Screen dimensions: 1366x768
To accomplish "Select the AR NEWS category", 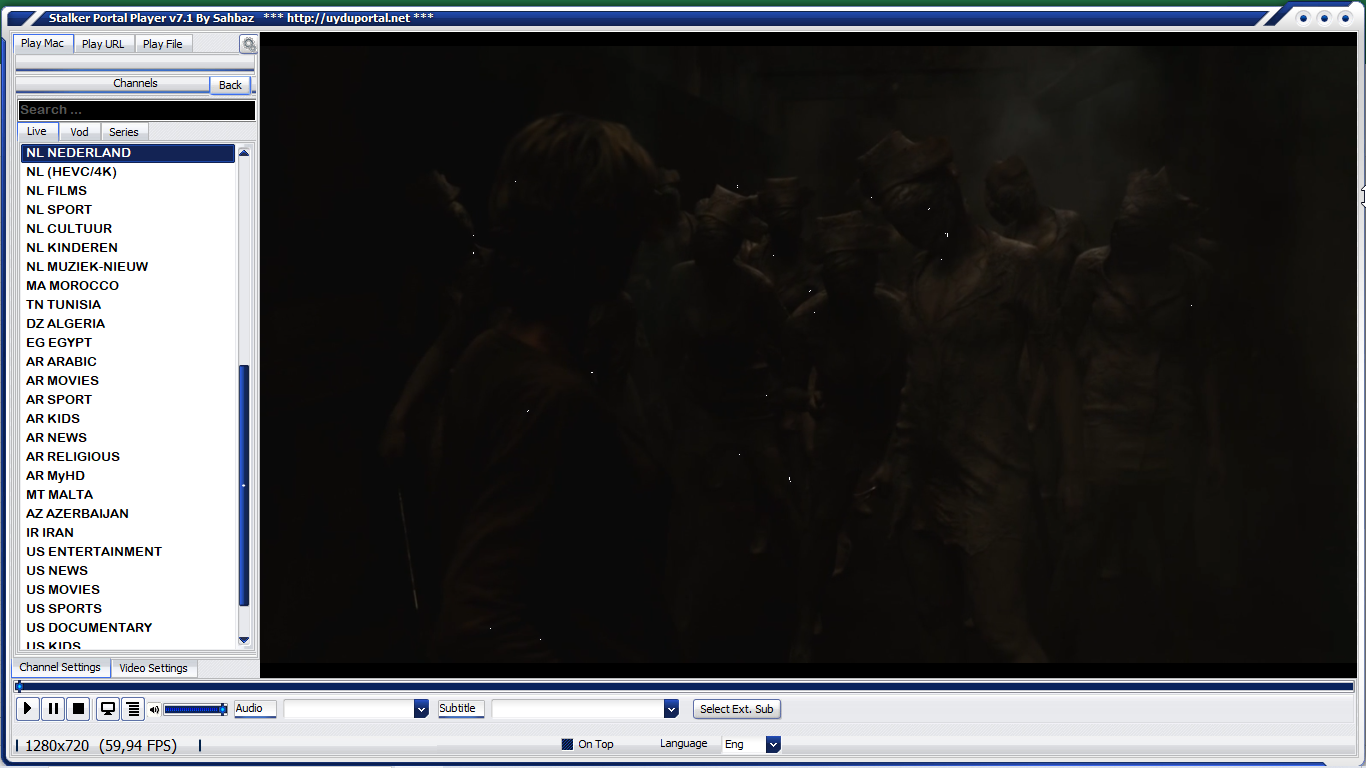I will tap(128, 438).
